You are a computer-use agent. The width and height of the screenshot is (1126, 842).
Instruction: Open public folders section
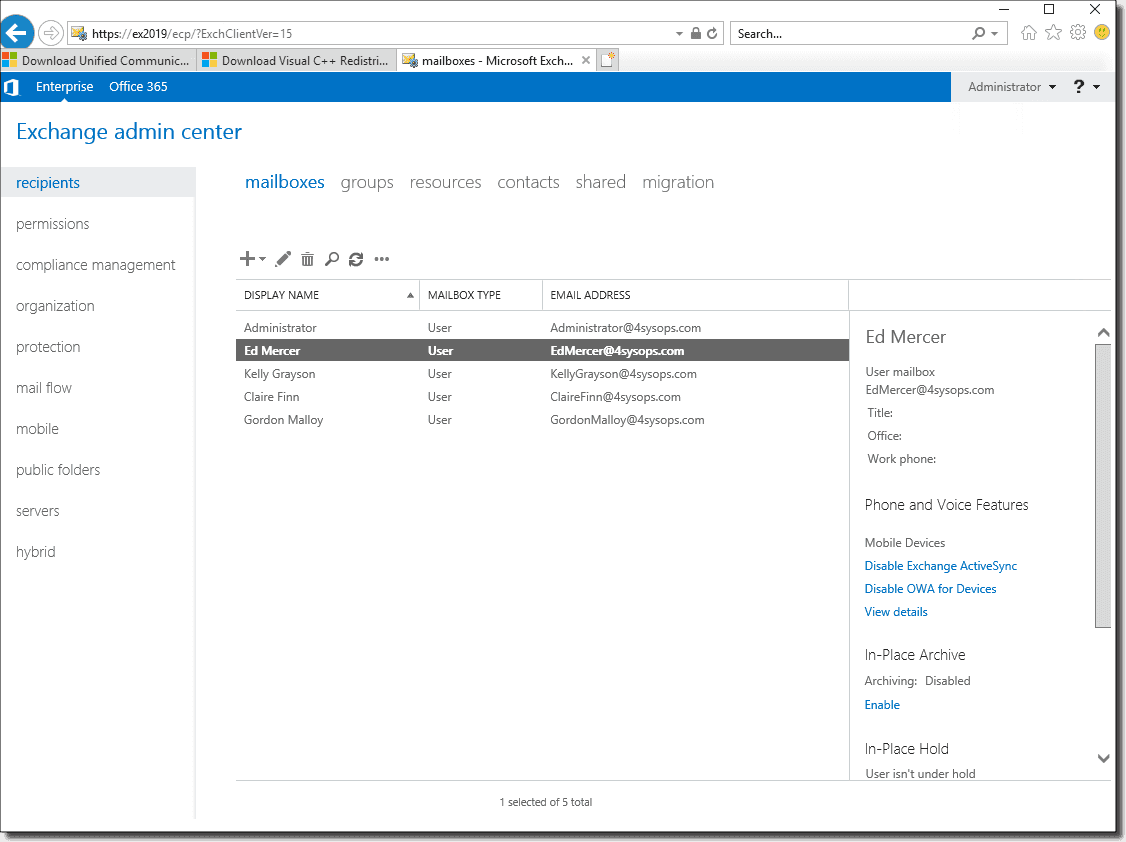pos(58,469)
